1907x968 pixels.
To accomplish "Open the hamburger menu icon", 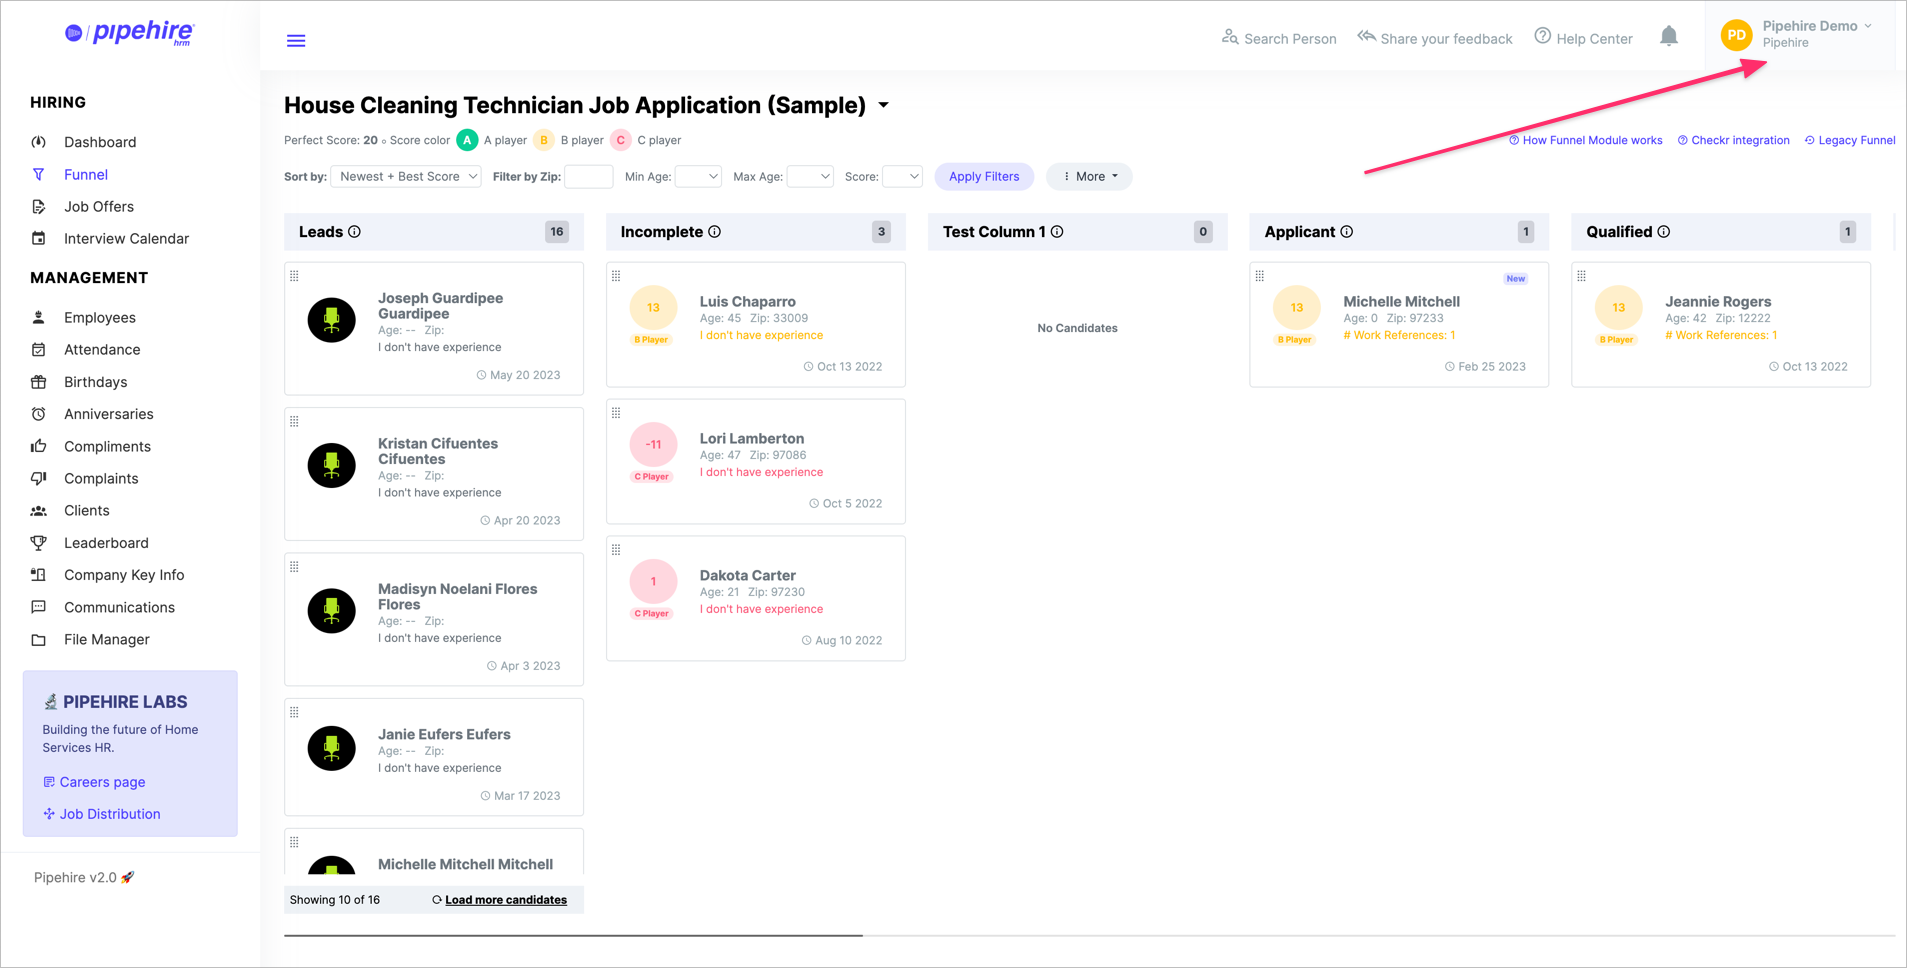I will [x=296, y=40].
